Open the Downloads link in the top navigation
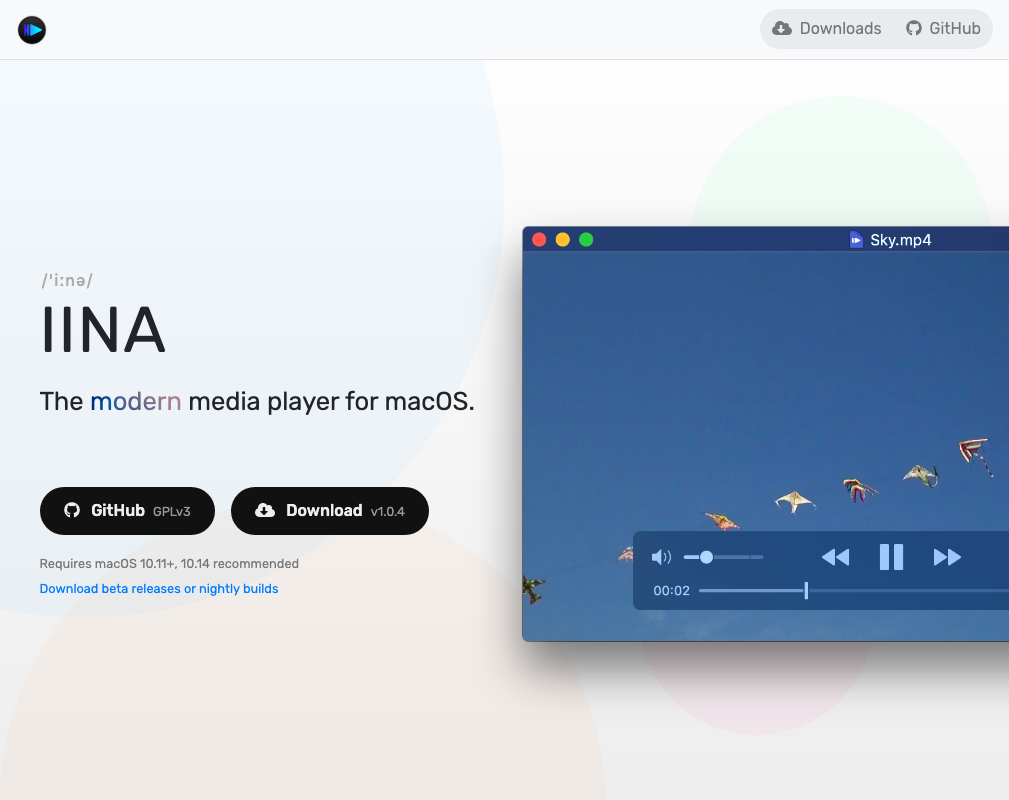The image size is (1009, 800). pos(827,28)
